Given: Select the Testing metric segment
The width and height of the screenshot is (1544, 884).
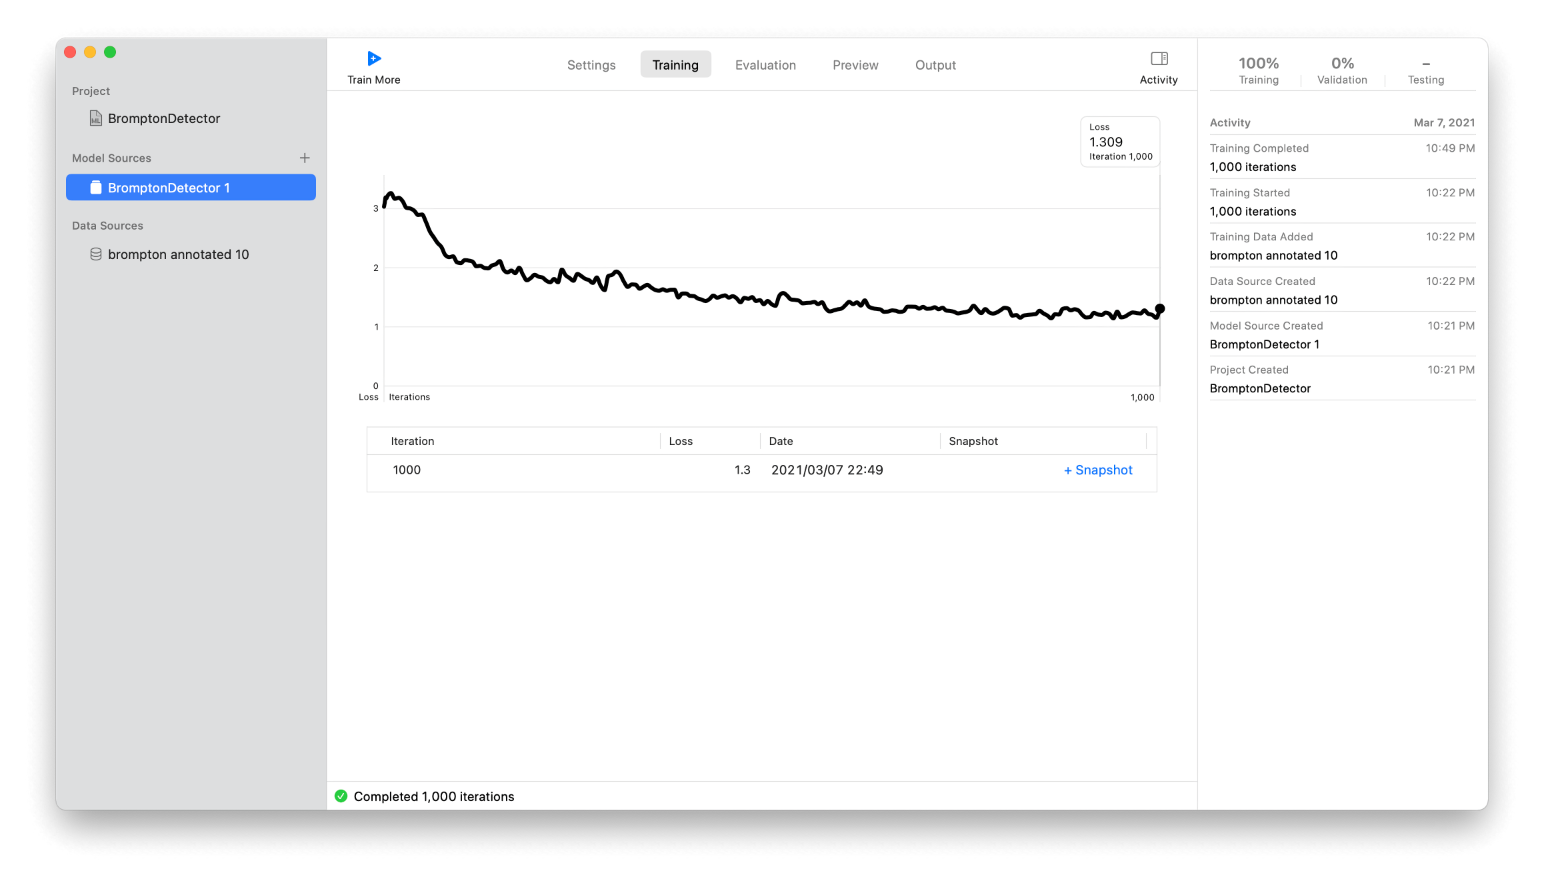Looking at the screenshot, I should tap(1426, 70).
